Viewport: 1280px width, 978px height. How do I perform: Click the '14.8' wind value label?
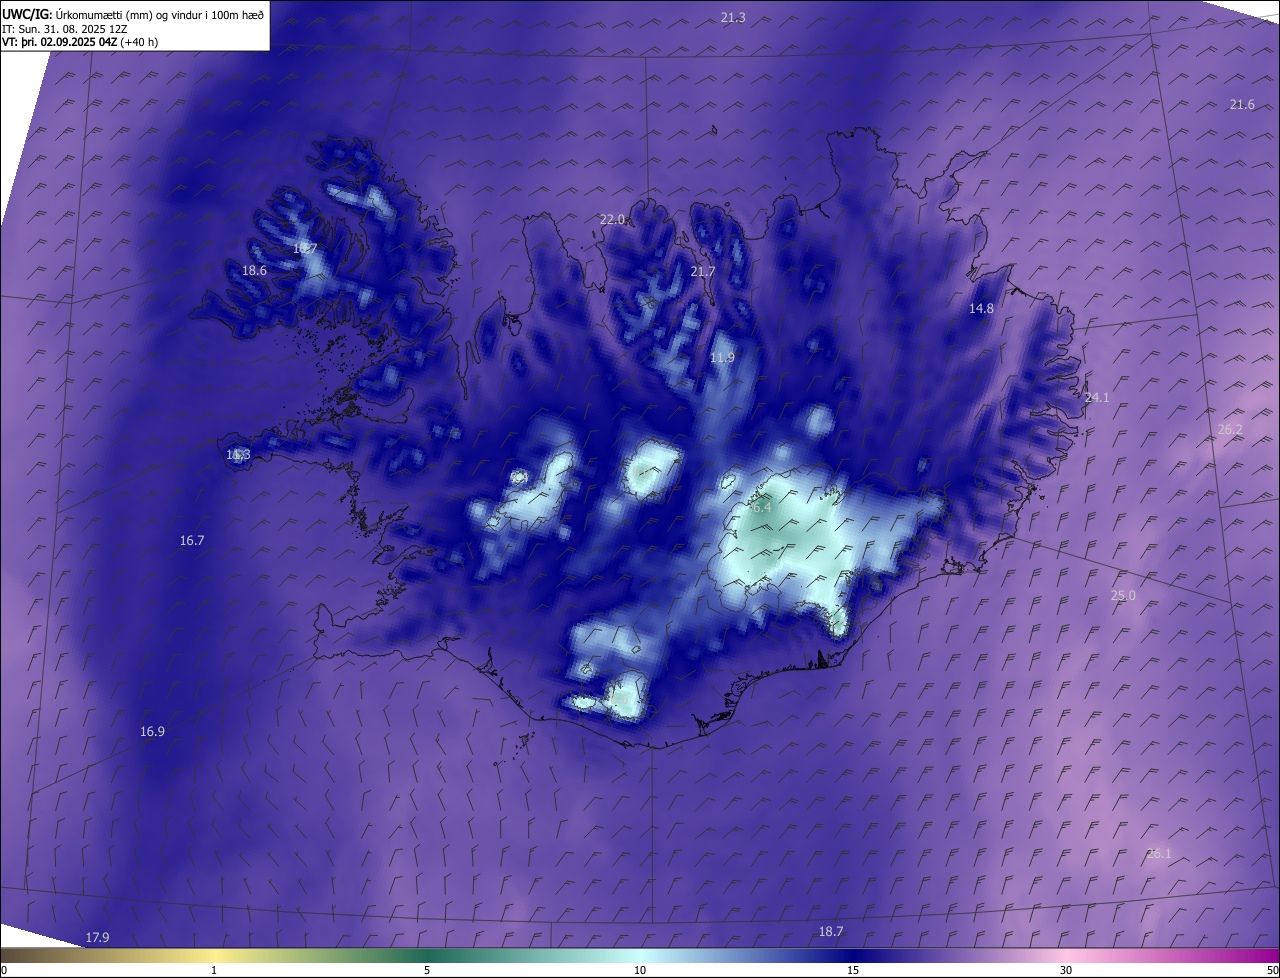point(981,309)
